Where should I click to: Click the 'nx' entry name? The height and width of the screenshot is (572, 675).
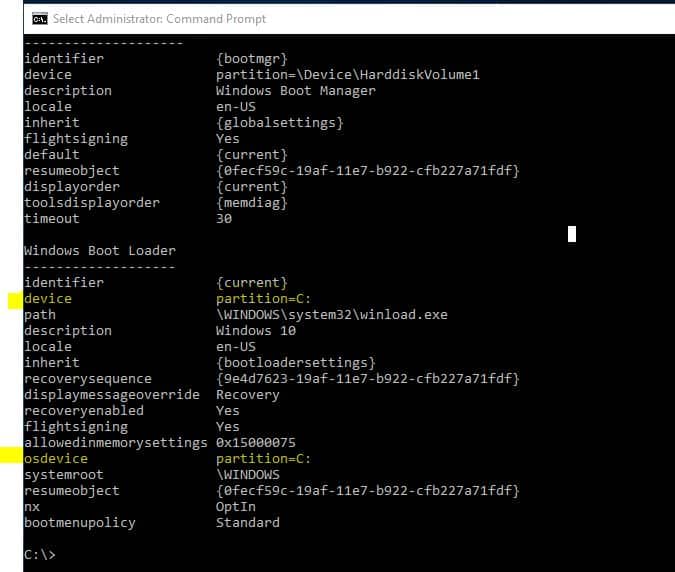[x=32, y=507]
